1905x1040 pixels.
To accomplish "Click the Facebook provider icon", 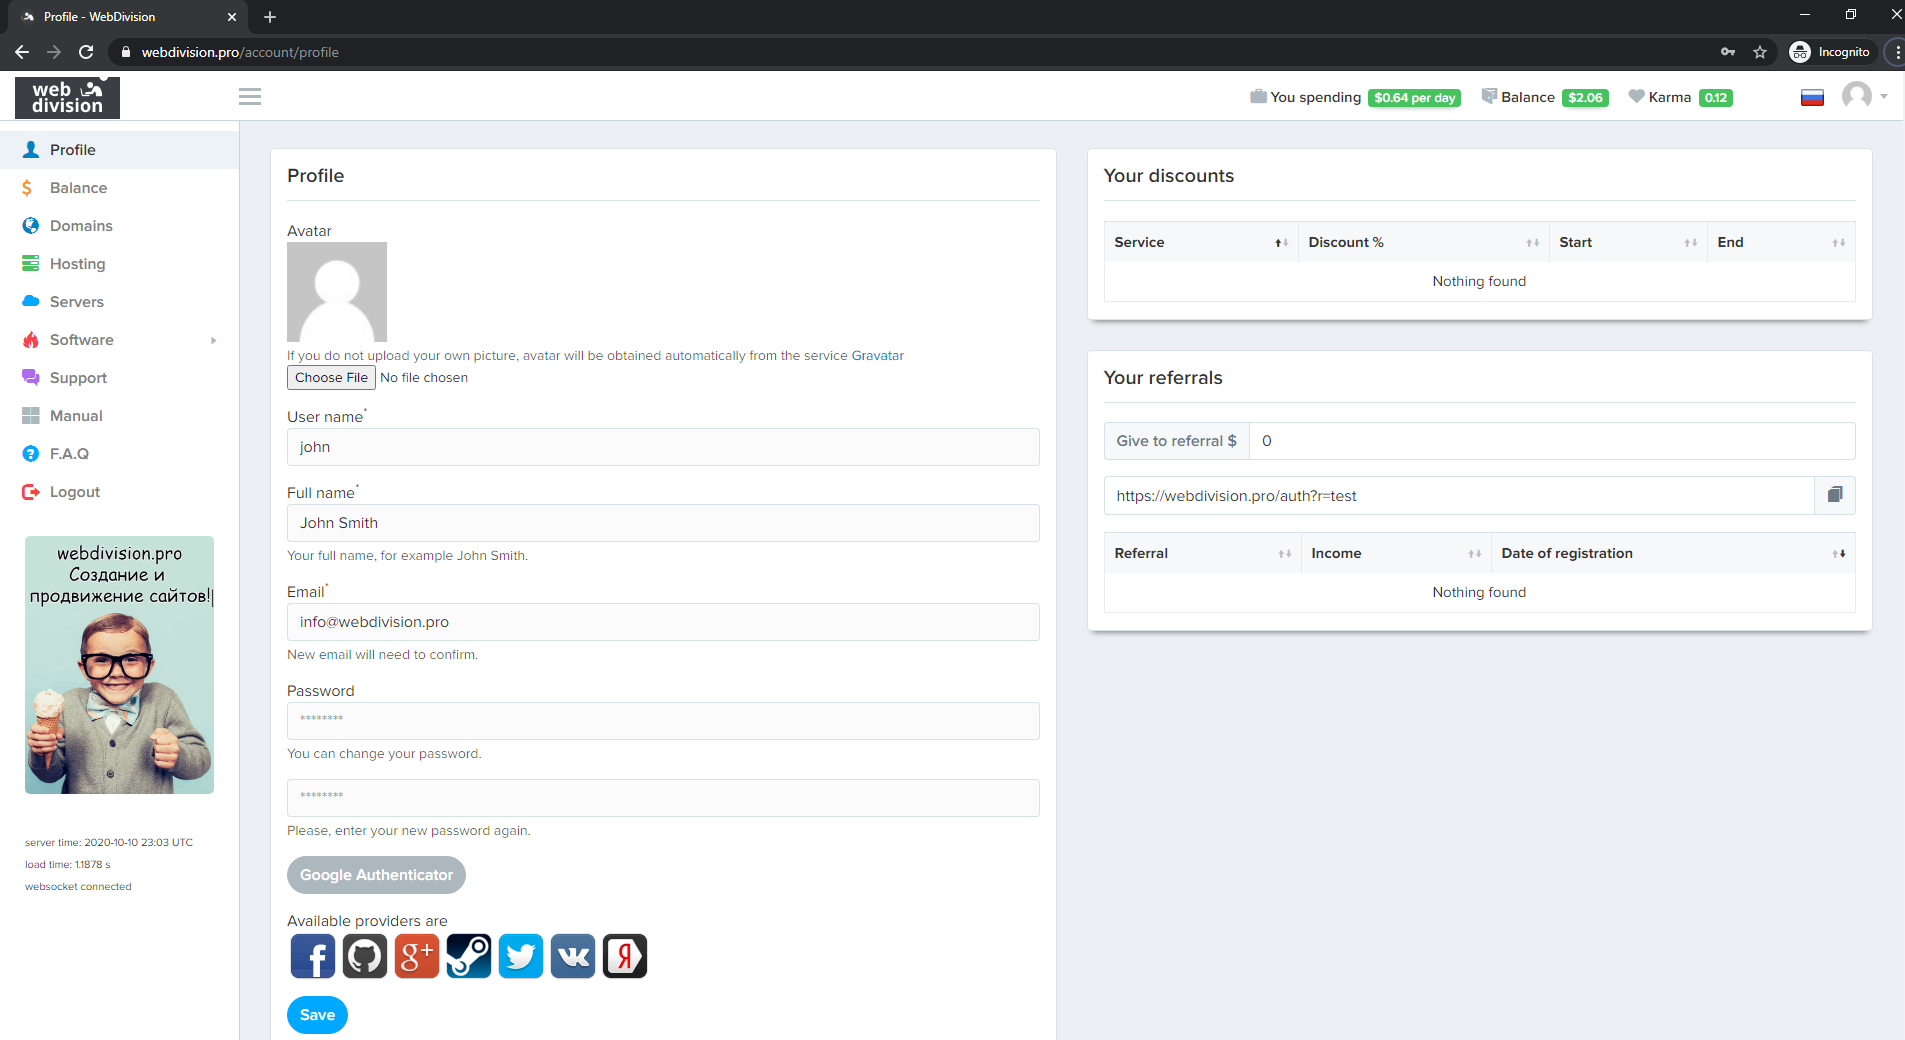I will pyautogui.click(x=313, y=956).
